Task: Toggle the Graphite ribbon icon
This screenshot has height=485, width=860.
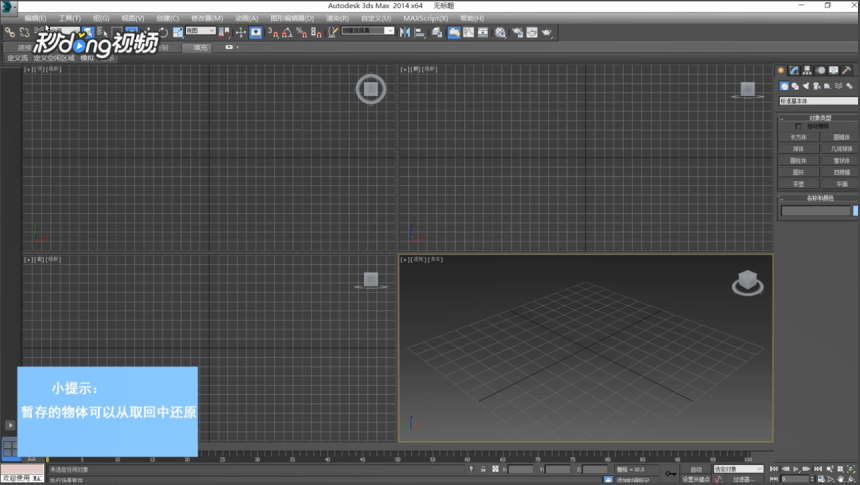Action: [454, 32]
